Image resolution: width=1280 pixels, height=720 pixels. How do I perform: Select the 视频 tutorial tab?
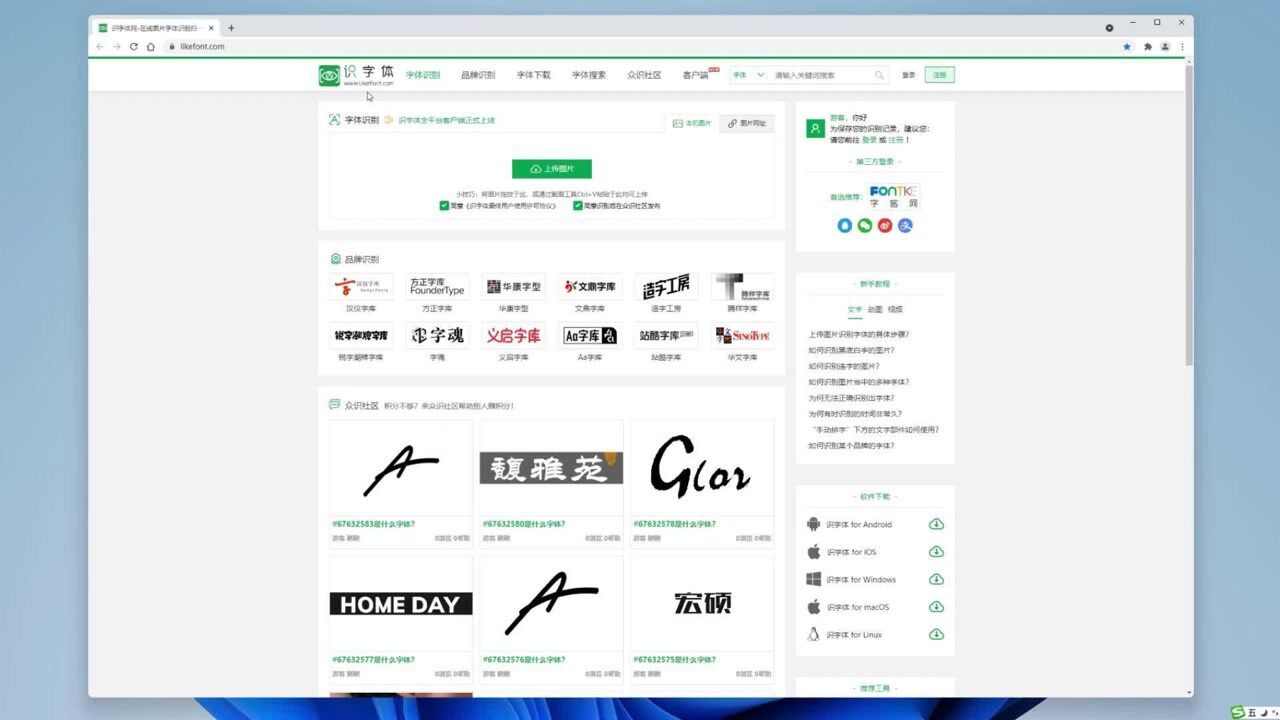click(x=895, y=310)
